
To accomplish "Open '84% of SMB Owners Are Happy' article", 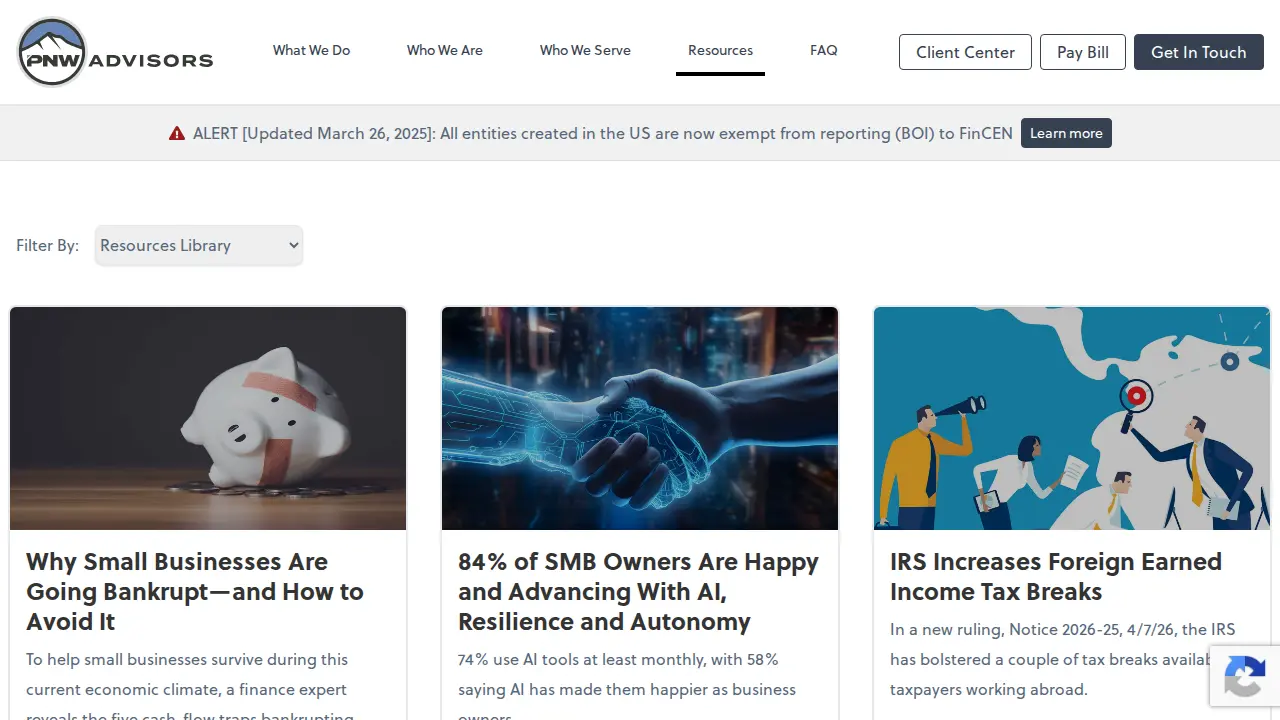I will coord(638,592).
